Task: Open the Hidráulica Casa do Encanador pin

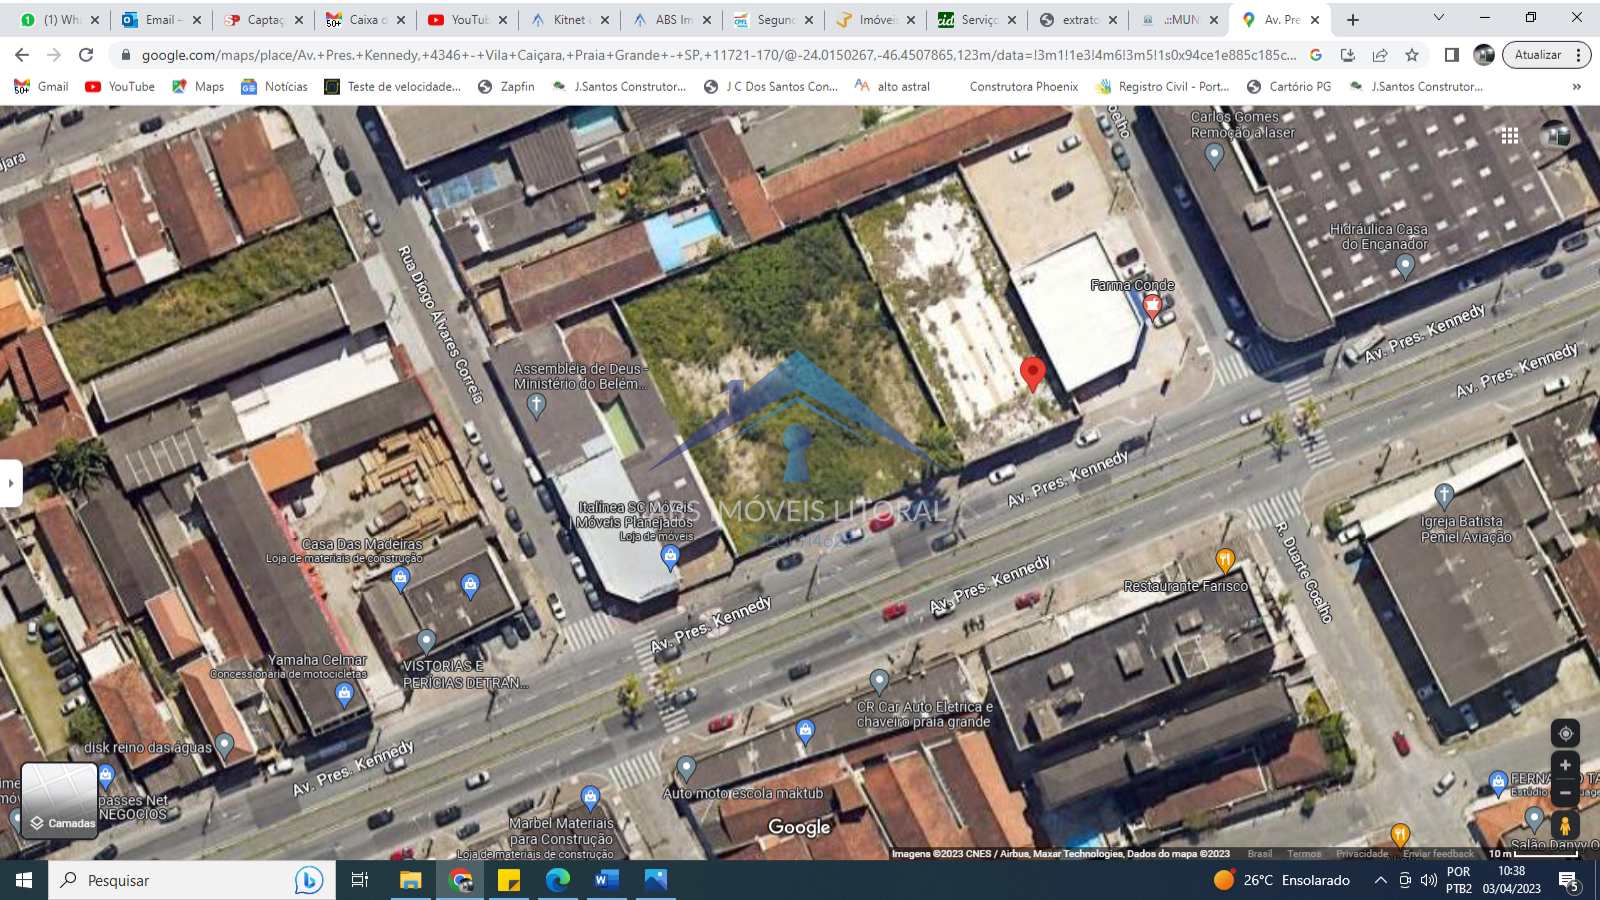Action: pos(1405,265)
